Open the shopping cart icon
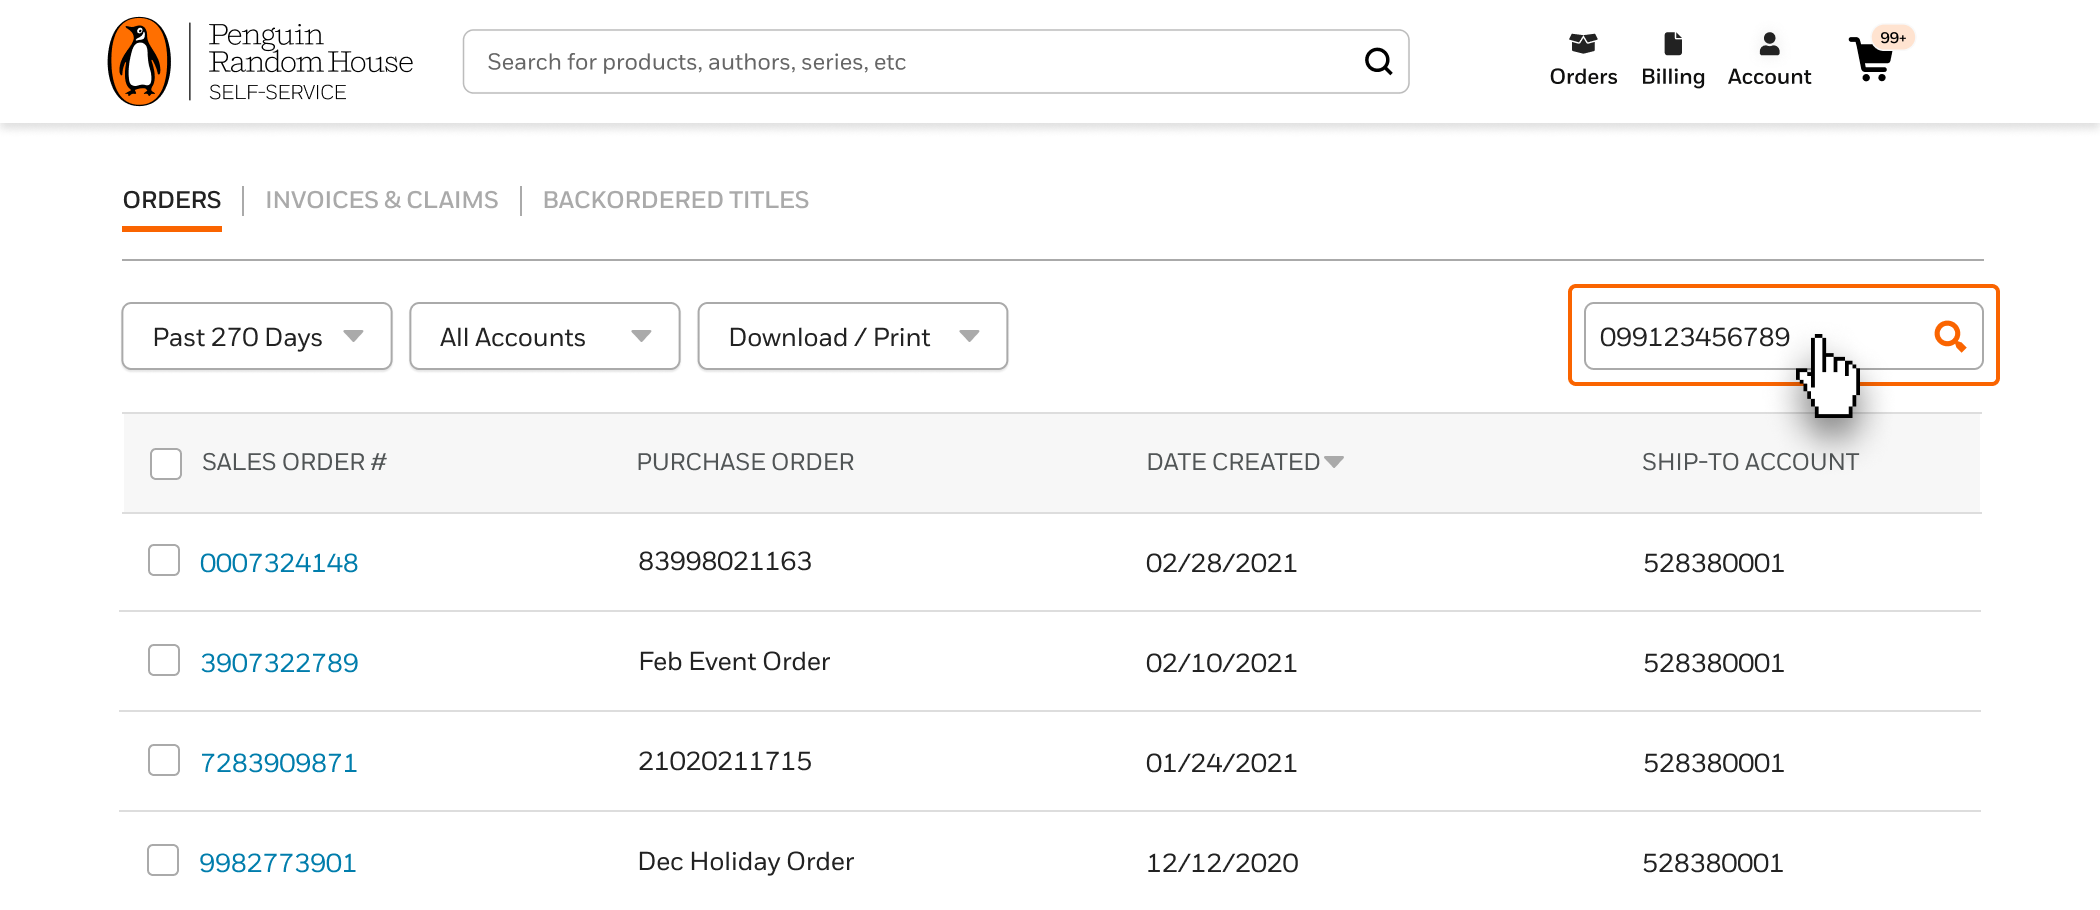The image size is (2100, 910). pos(1871,60)
